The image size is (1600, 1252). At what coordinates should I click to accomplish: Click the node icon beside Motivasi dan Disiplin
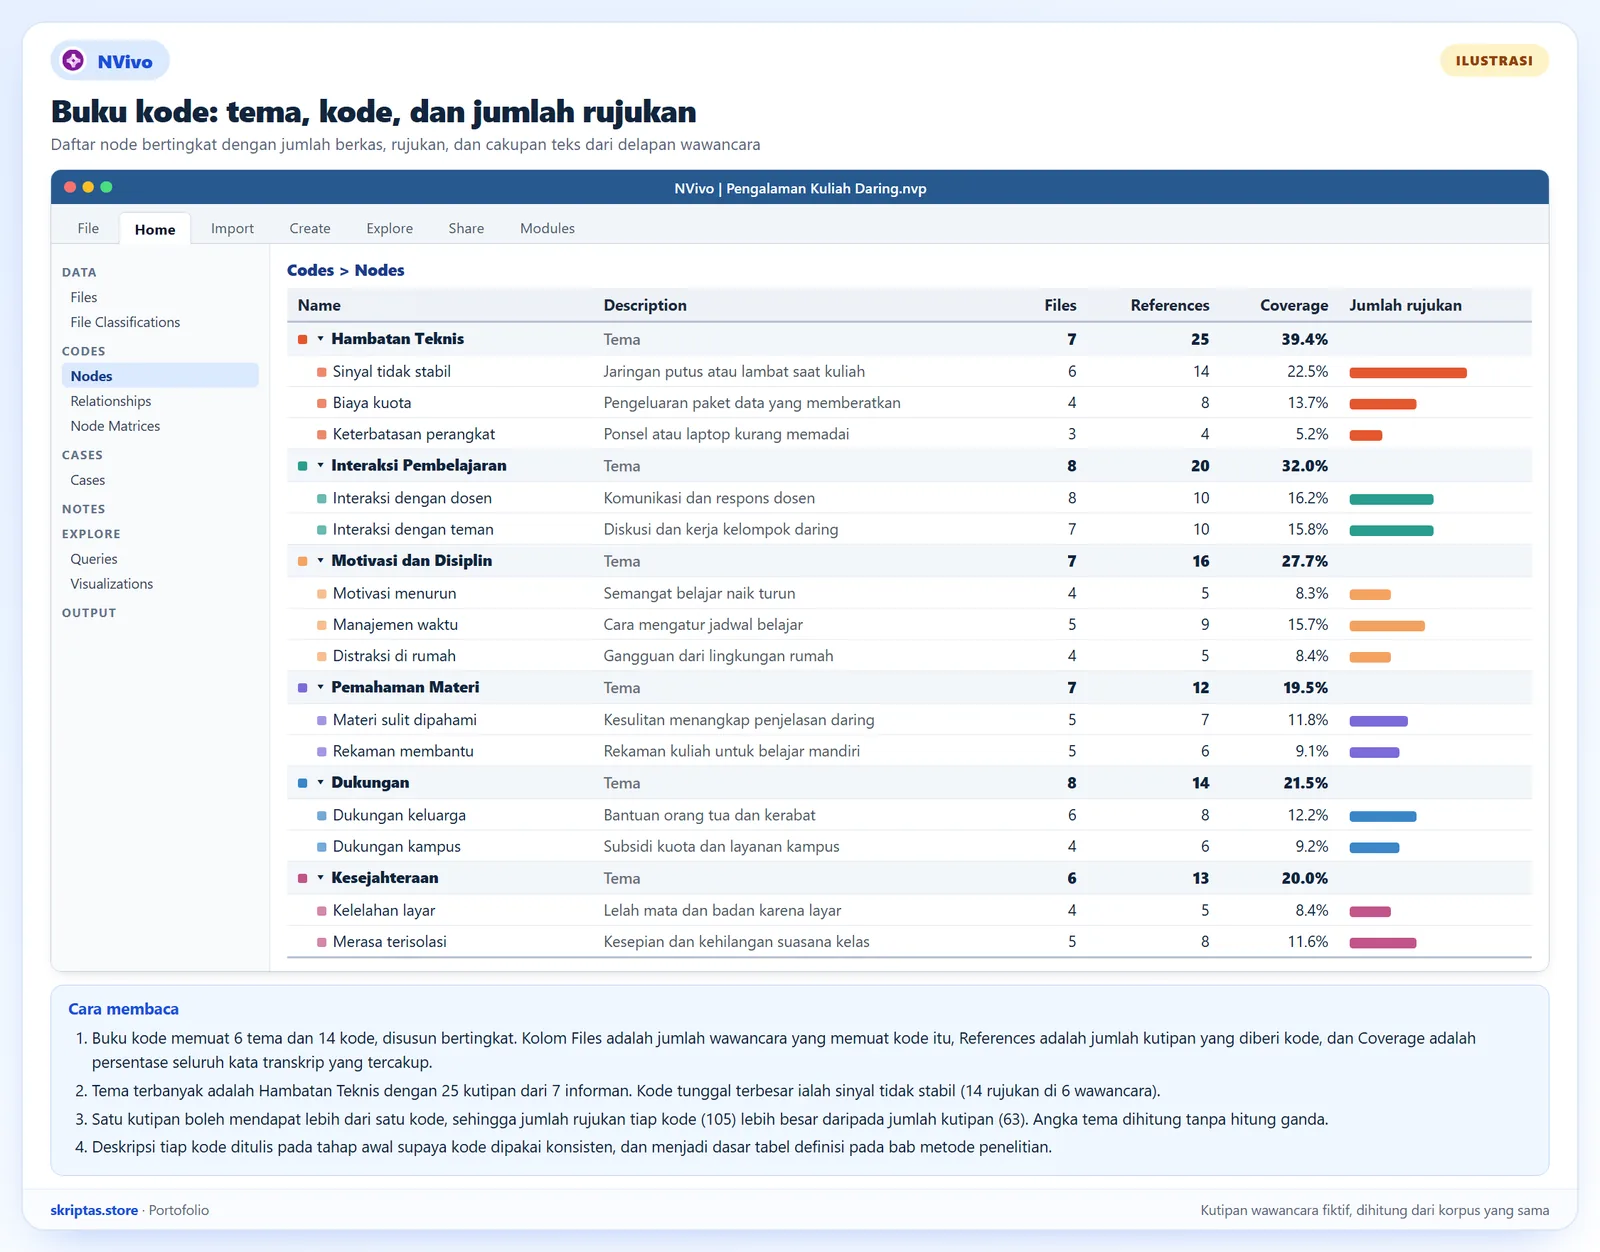coord(303,561)
